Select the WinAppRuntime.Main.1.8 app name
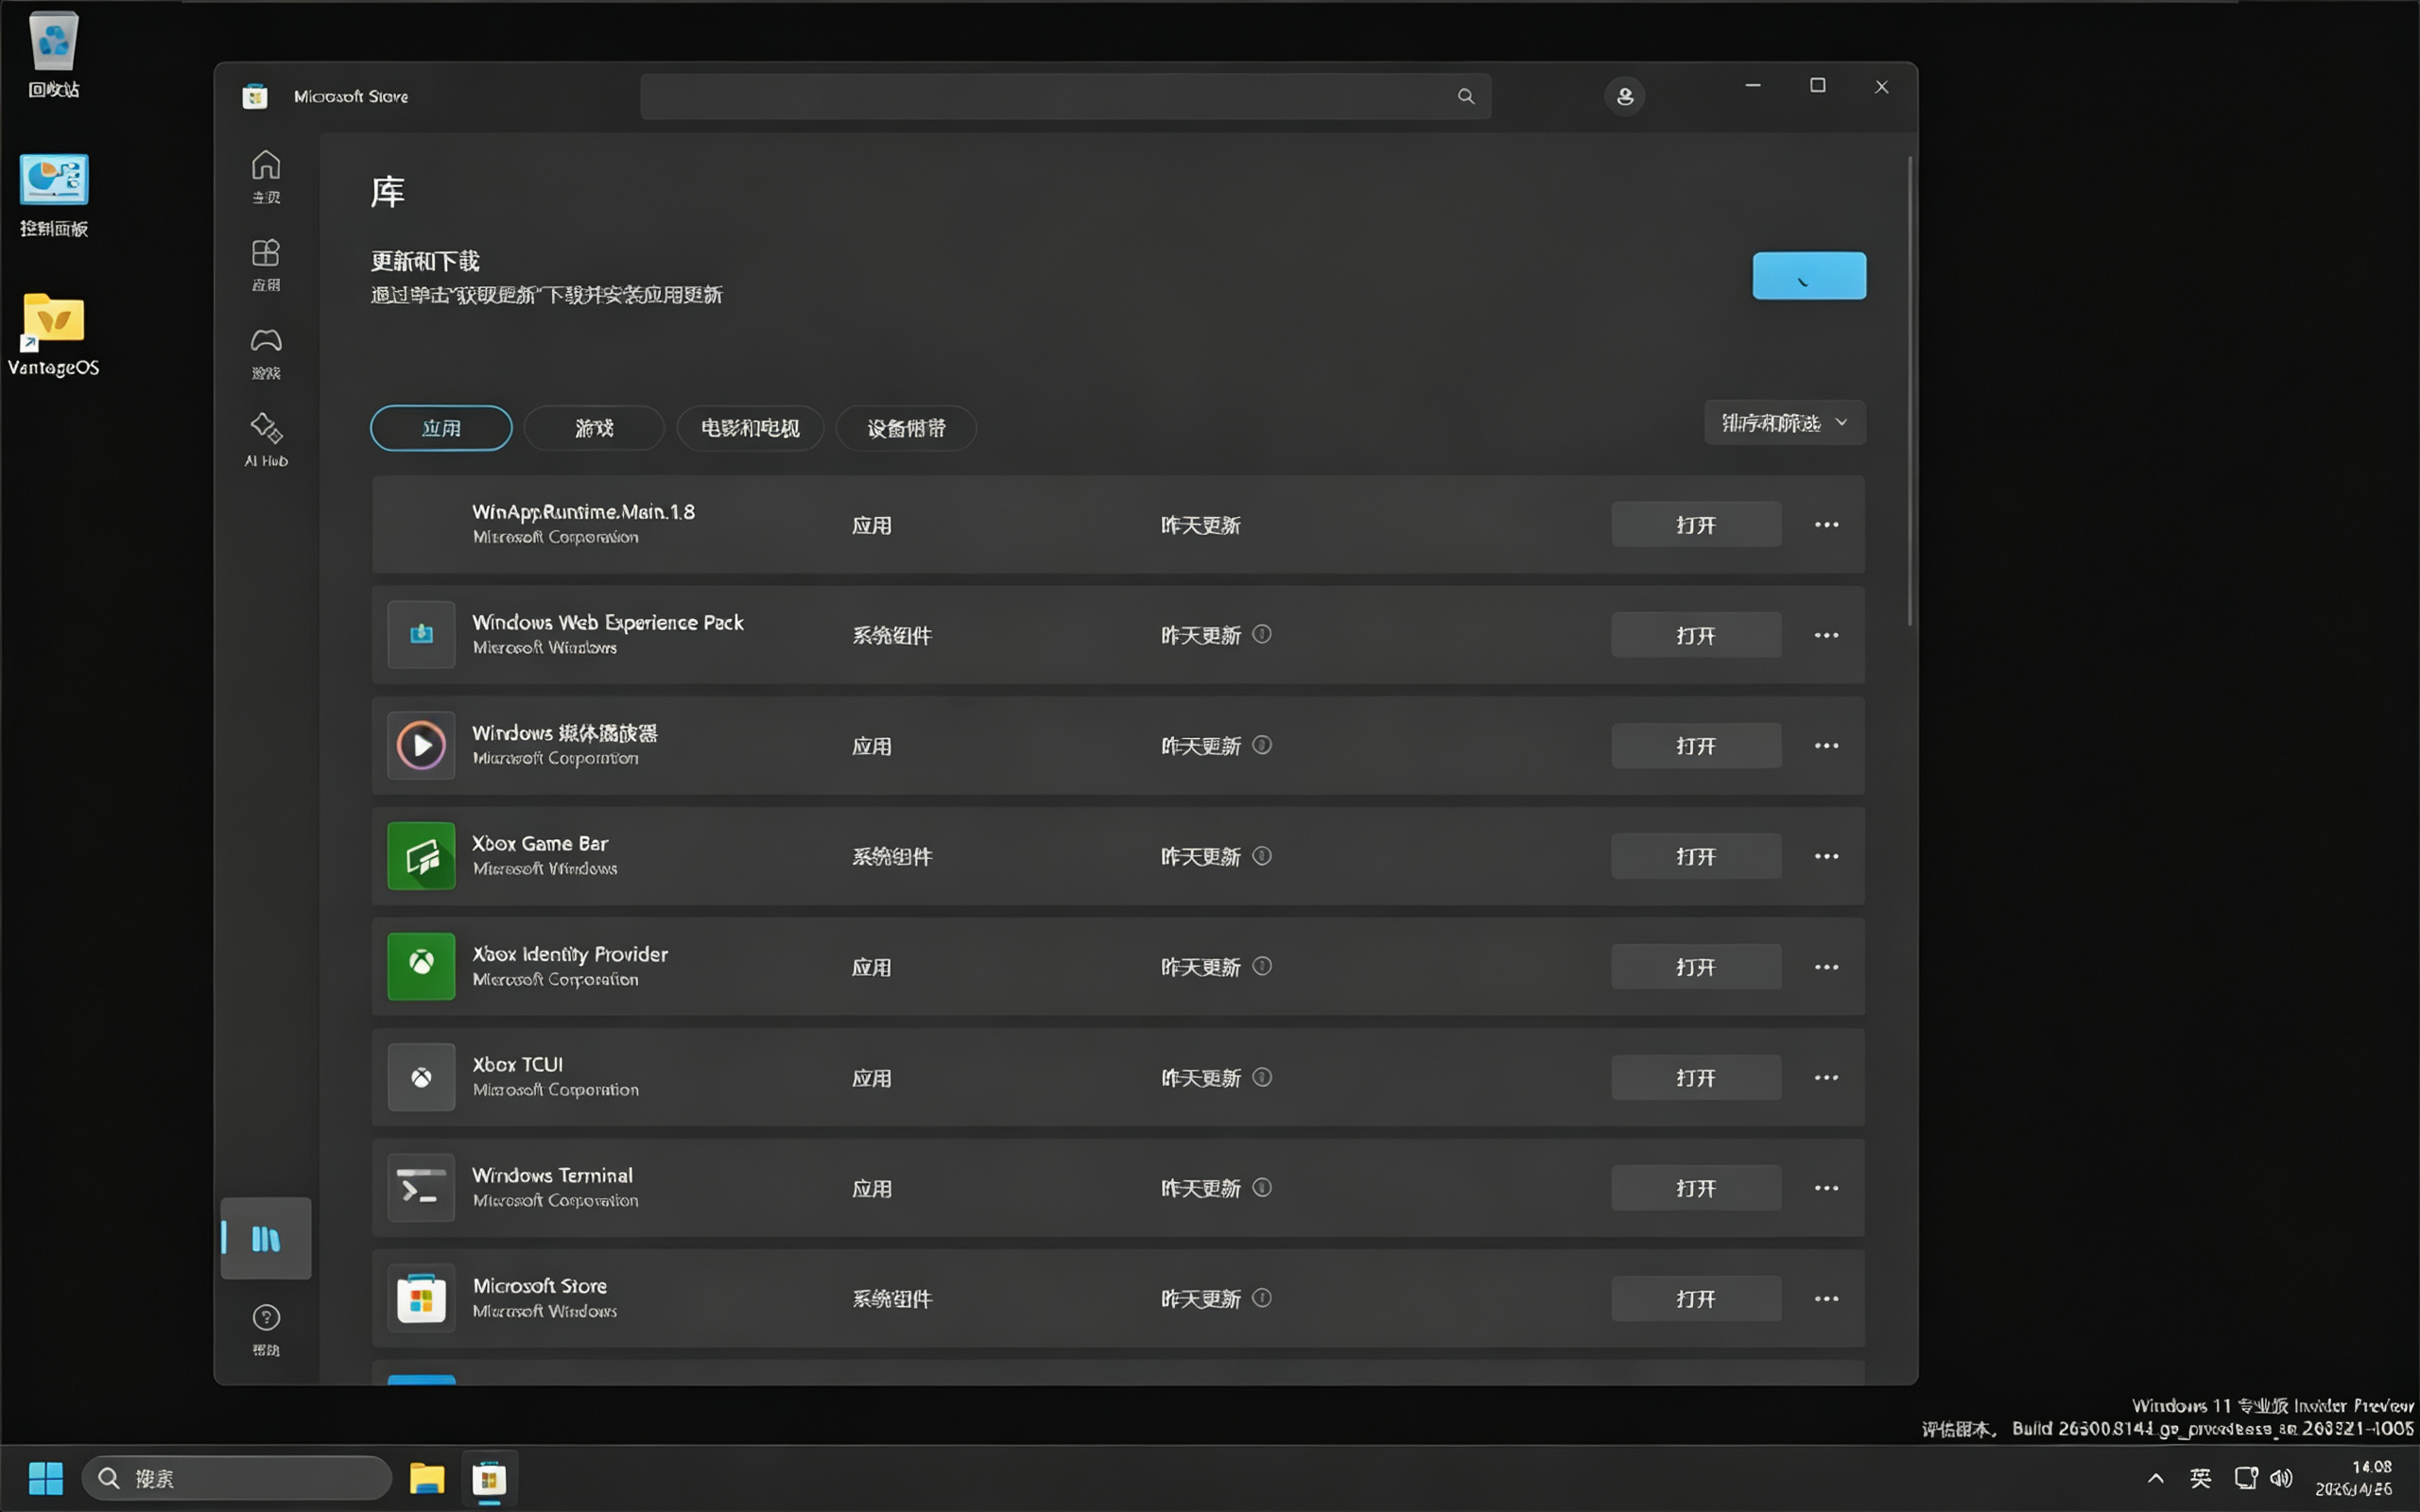Viewport: 2420px width, 1512px height. 584,512
